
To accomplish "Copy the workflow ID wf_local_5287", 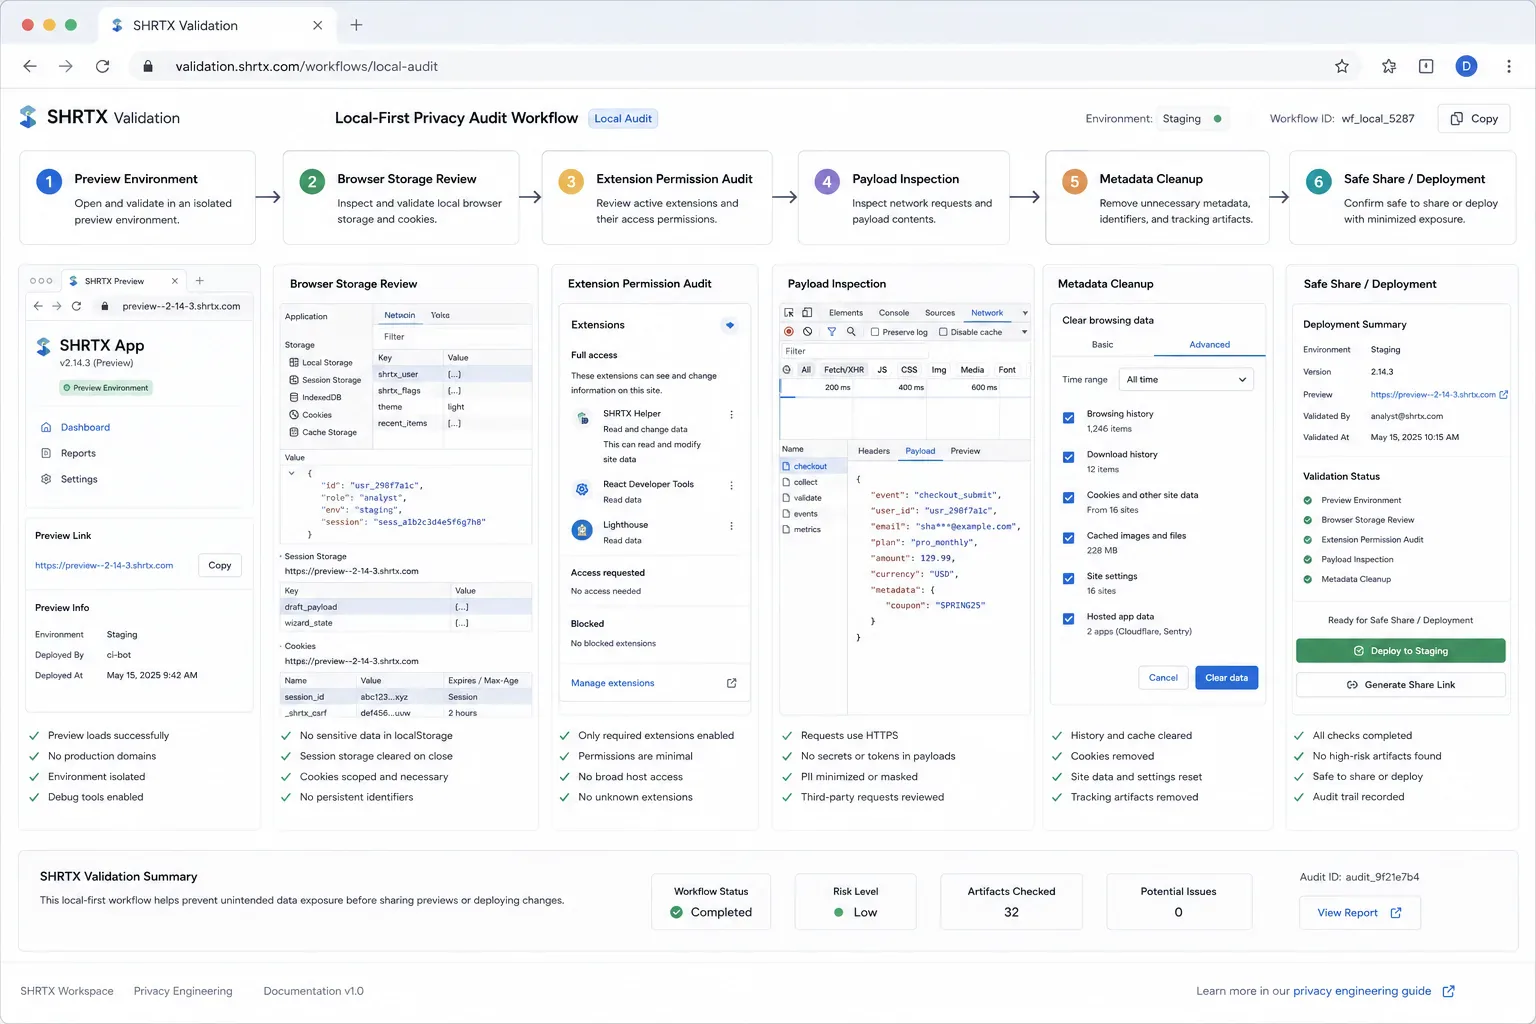I will coord(1474,119).
